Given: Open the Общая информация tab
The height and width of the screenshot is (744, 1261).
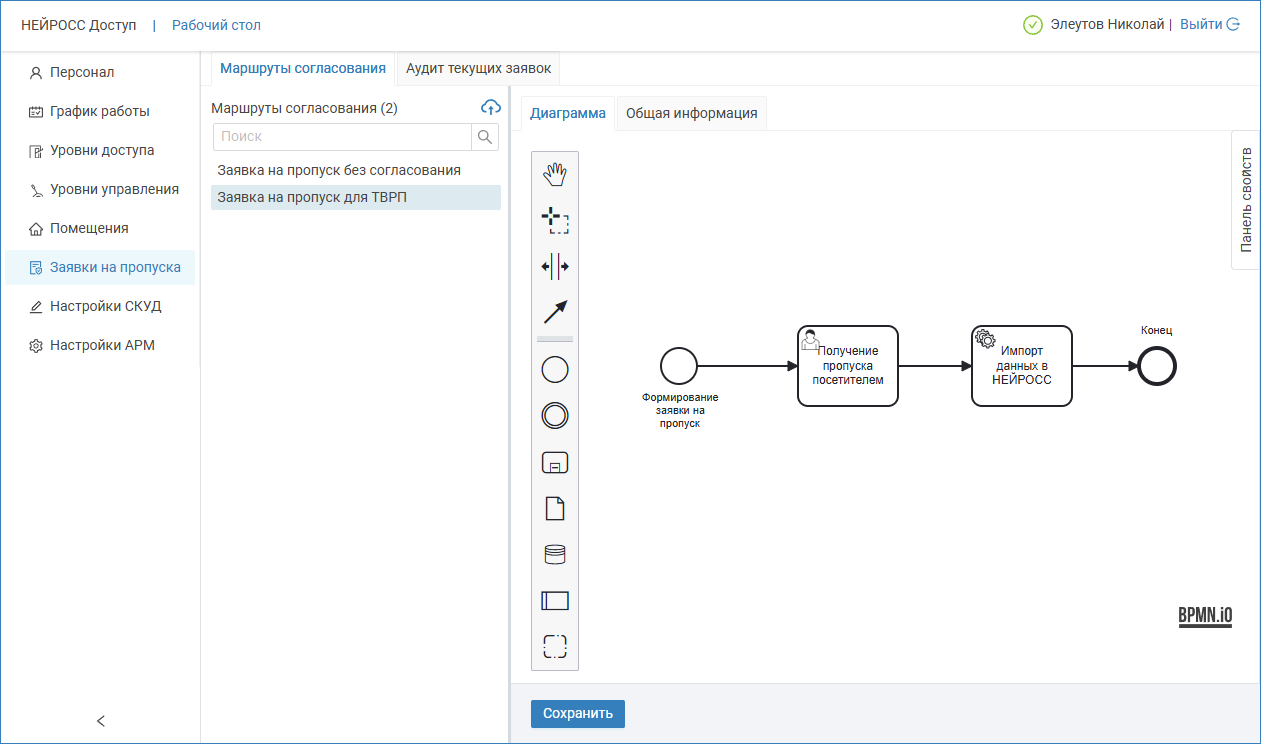Looking at the screenshot, I should tap(691, 113).
